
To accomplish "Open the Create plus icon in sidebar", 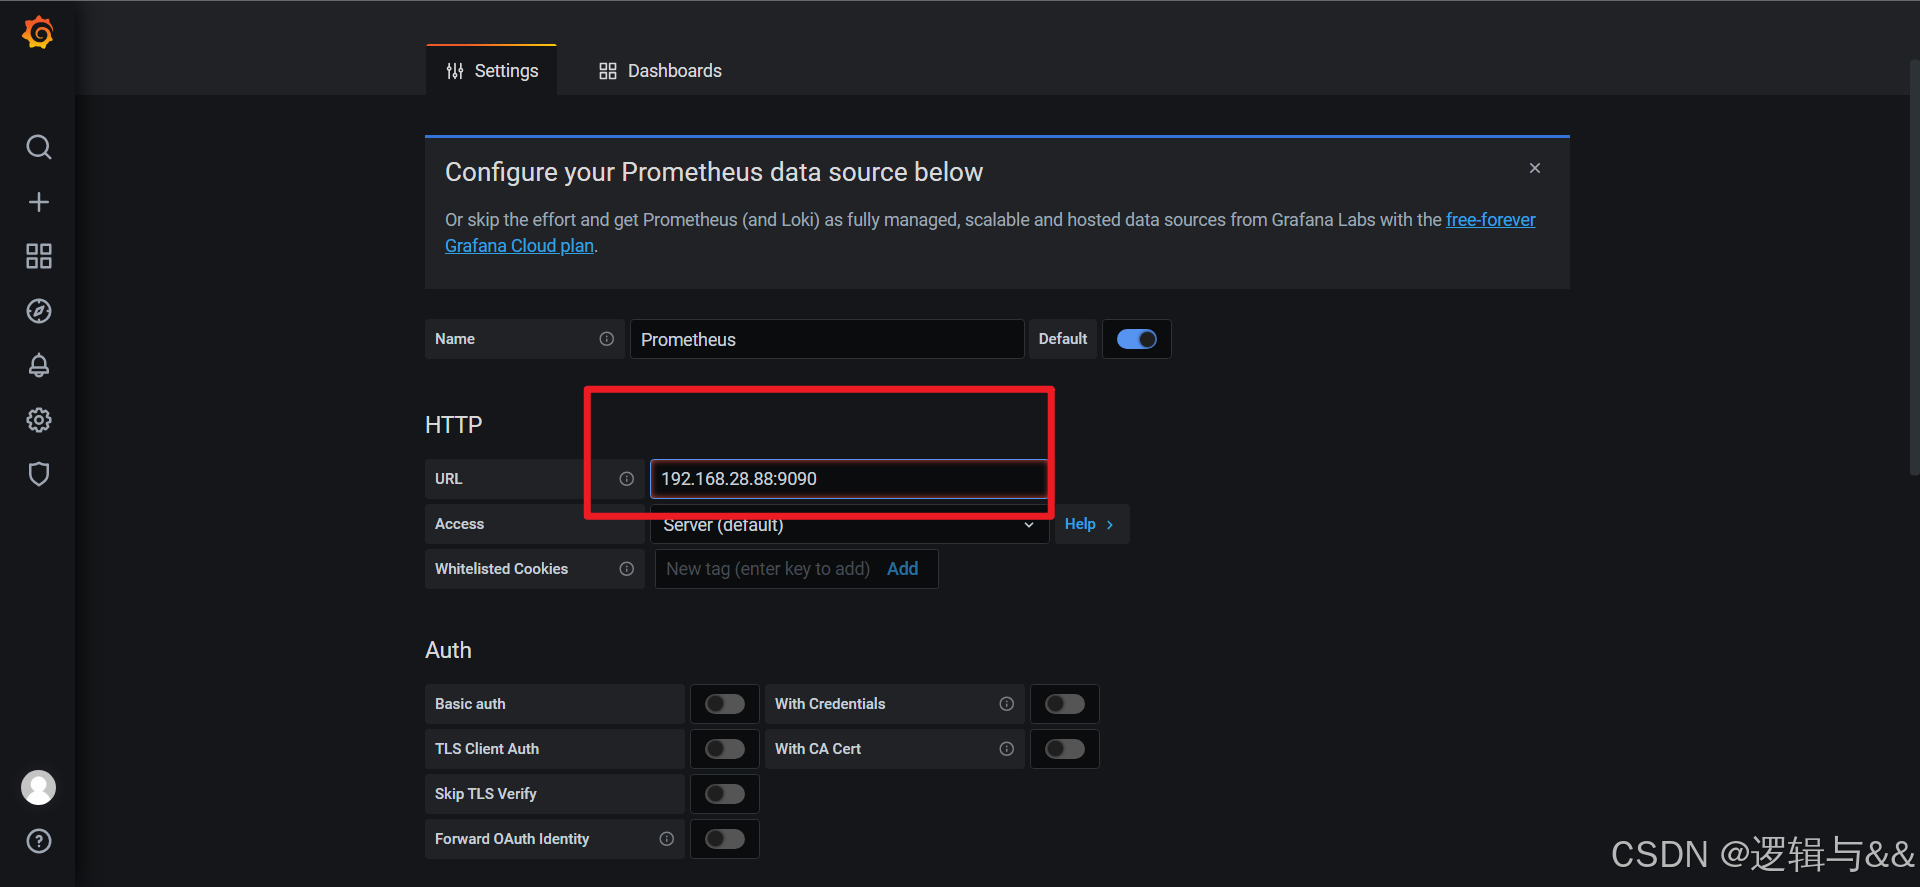I will coord(39,202).
